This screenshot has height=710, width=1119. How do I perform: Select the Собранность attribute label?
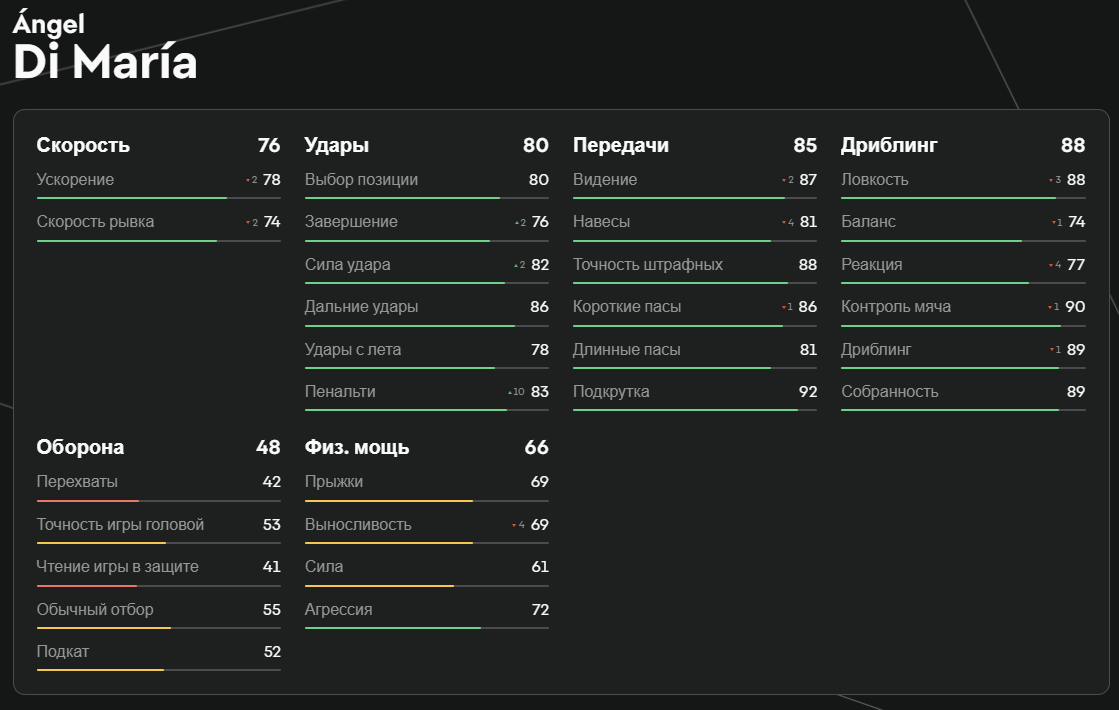(x=890, y=392)
